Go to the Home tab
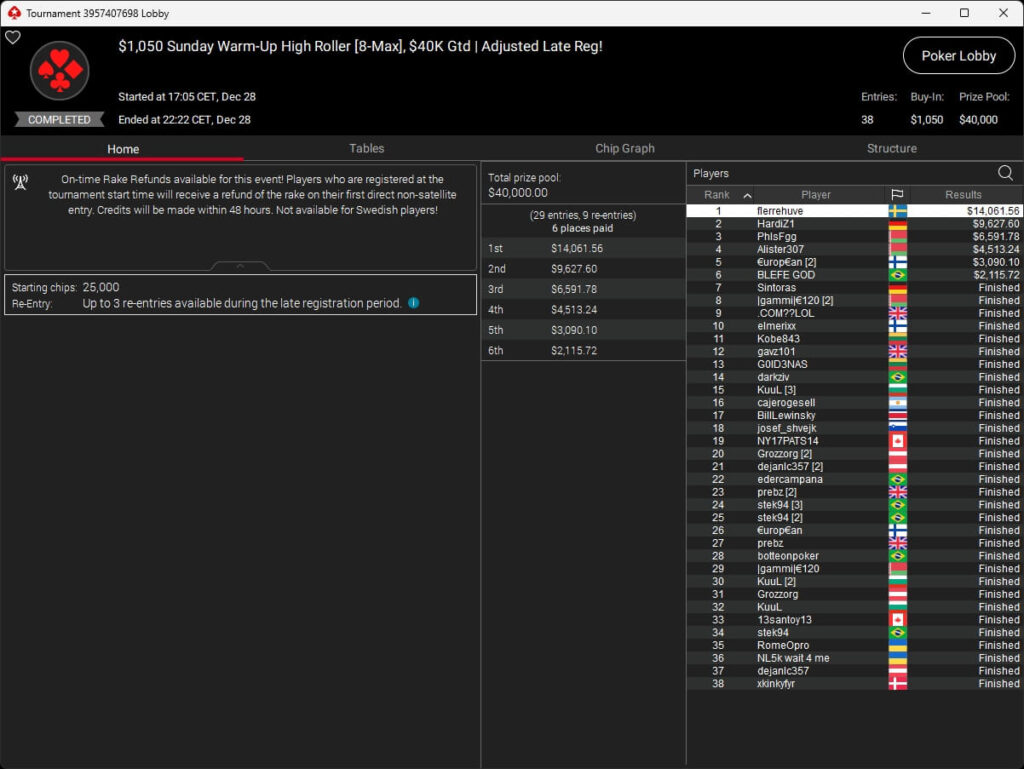 coord(123,149)
